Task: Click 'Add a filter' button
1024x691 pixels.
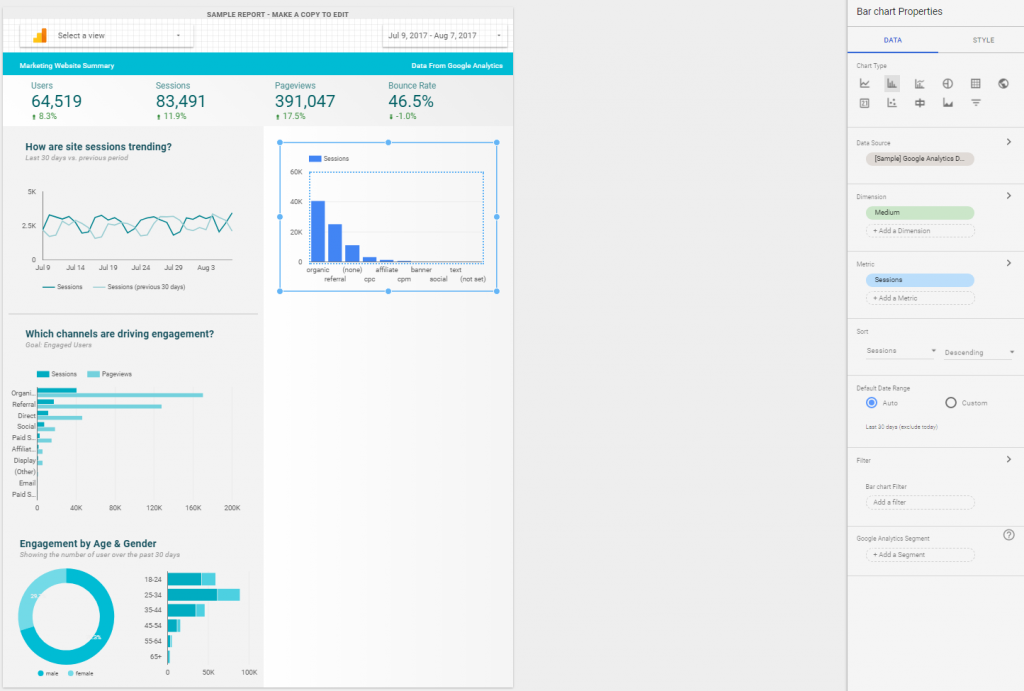Action: tap(919, 502)
